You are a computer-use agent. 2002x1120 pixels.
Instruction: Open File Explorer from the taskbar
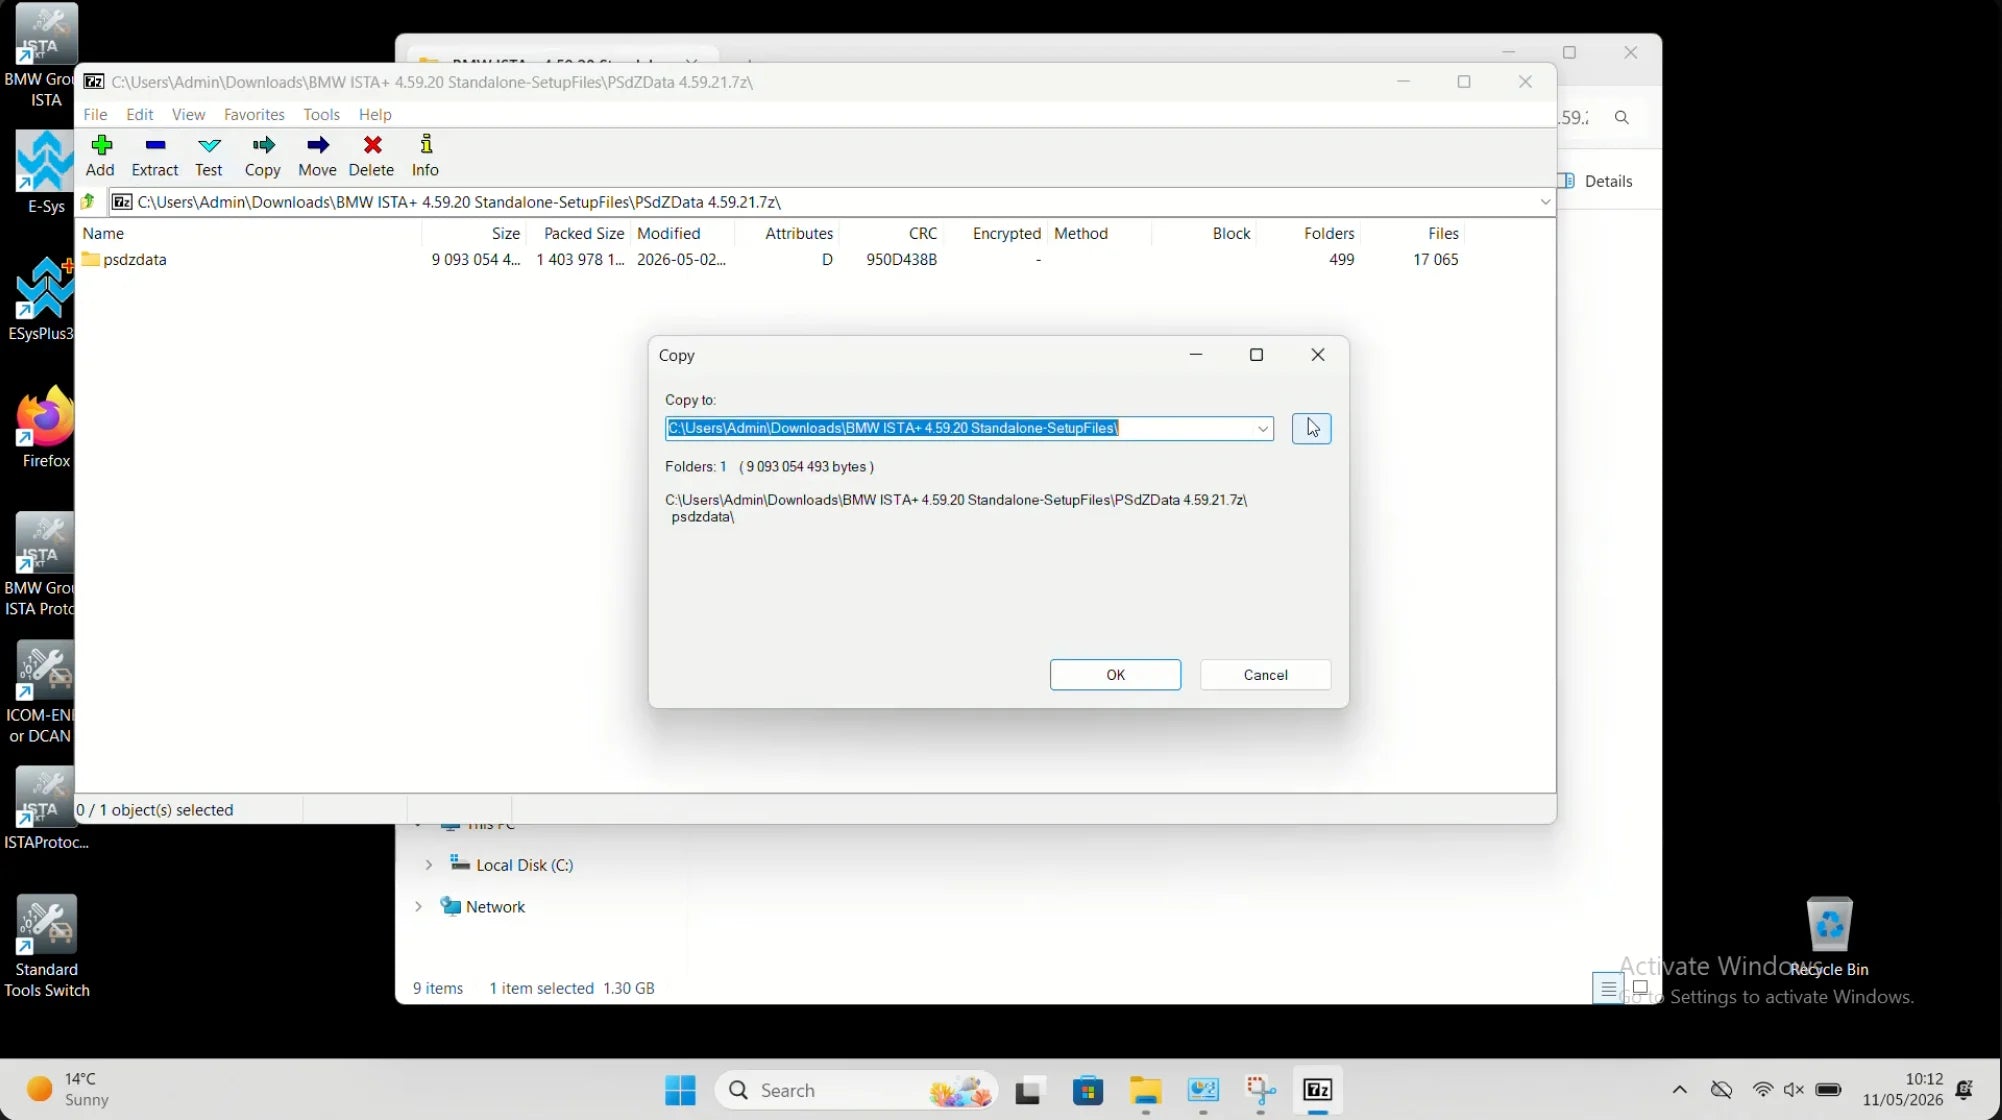tap(1146, 1090)
